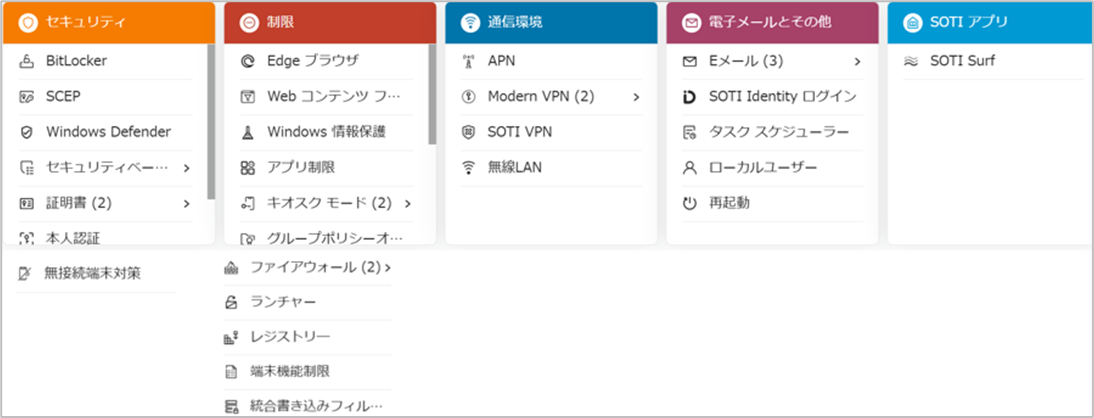Open the BitLocker profile label

77,61
